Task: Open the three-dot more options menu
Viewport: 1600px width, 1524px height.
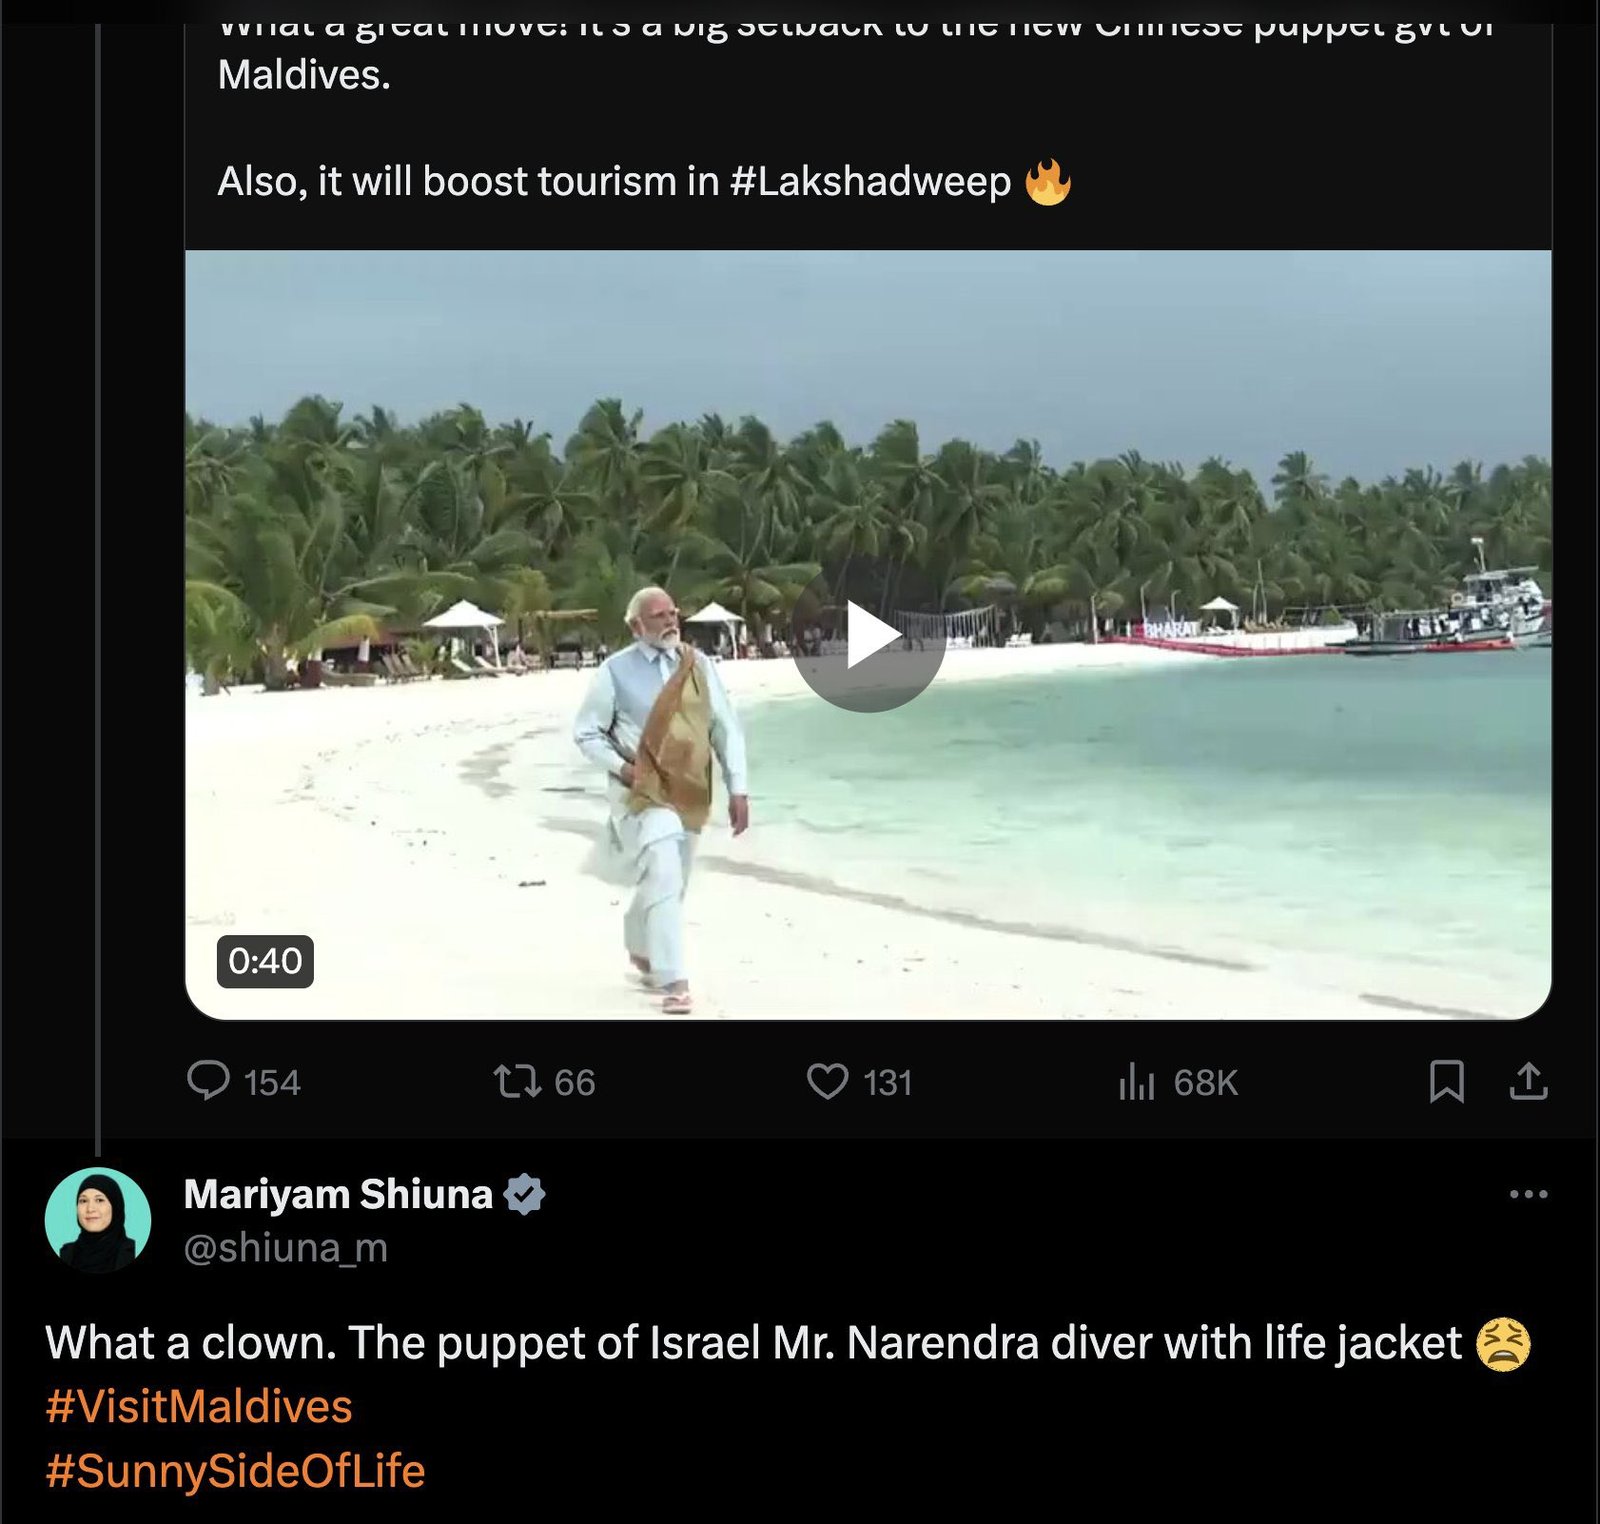Action: tap(1528, 1194)
